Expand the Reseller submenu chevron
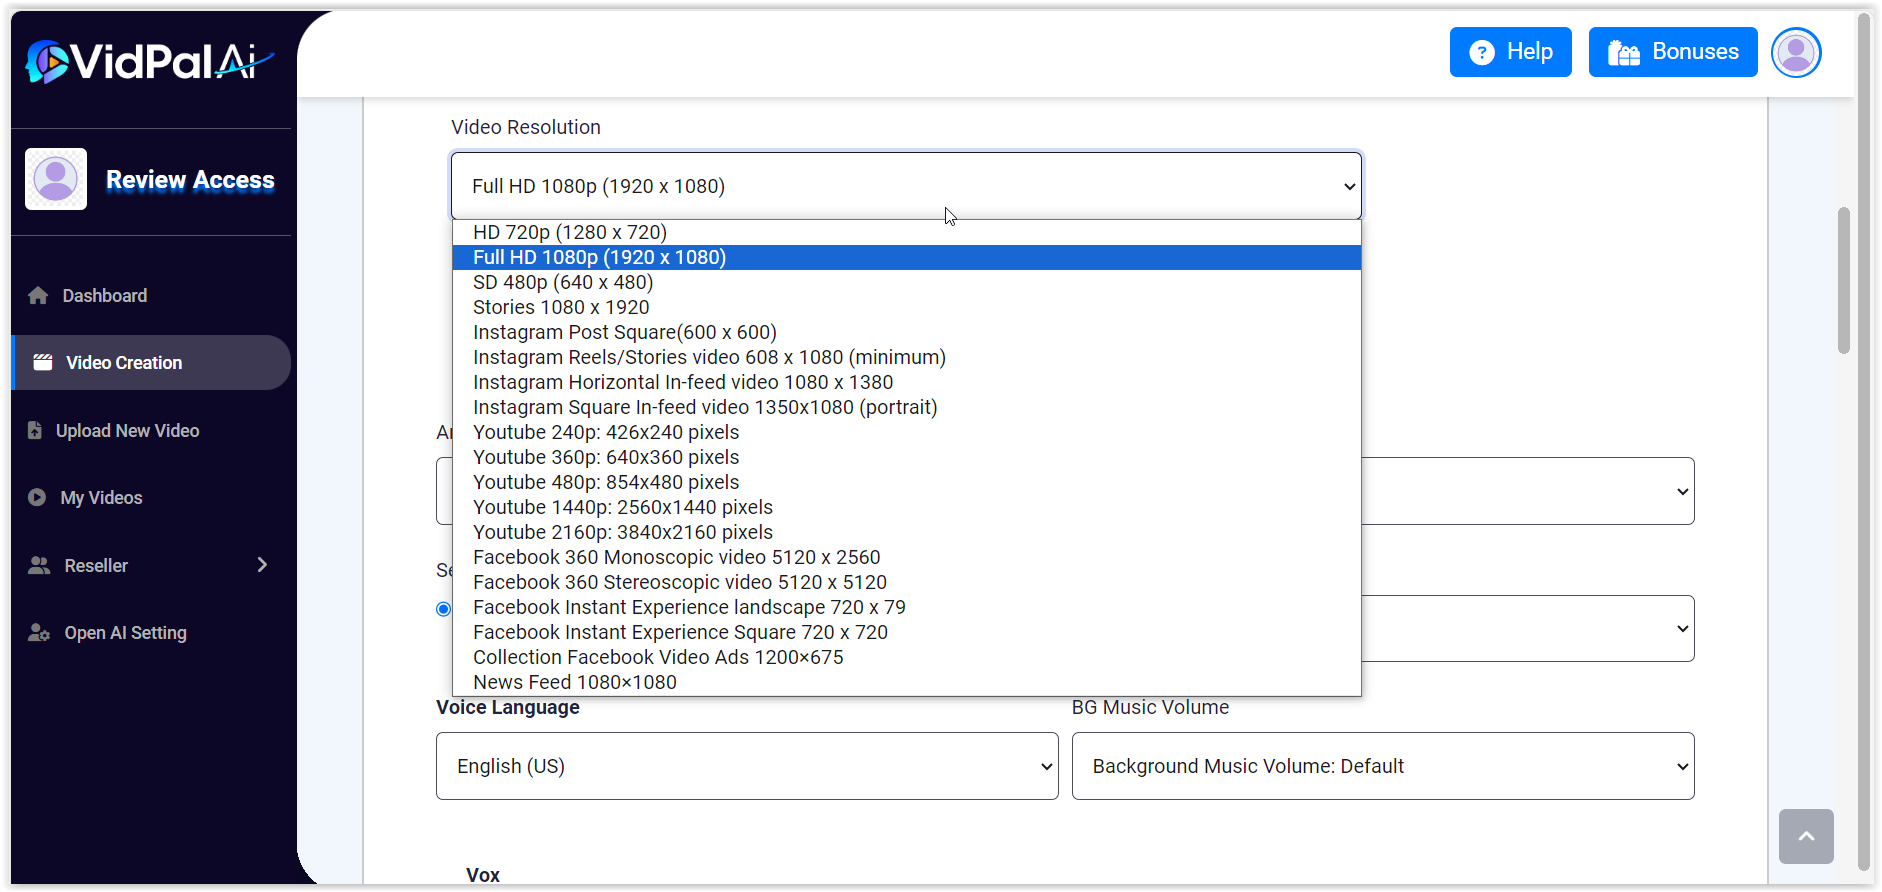1882x892 pixels. 262,565
